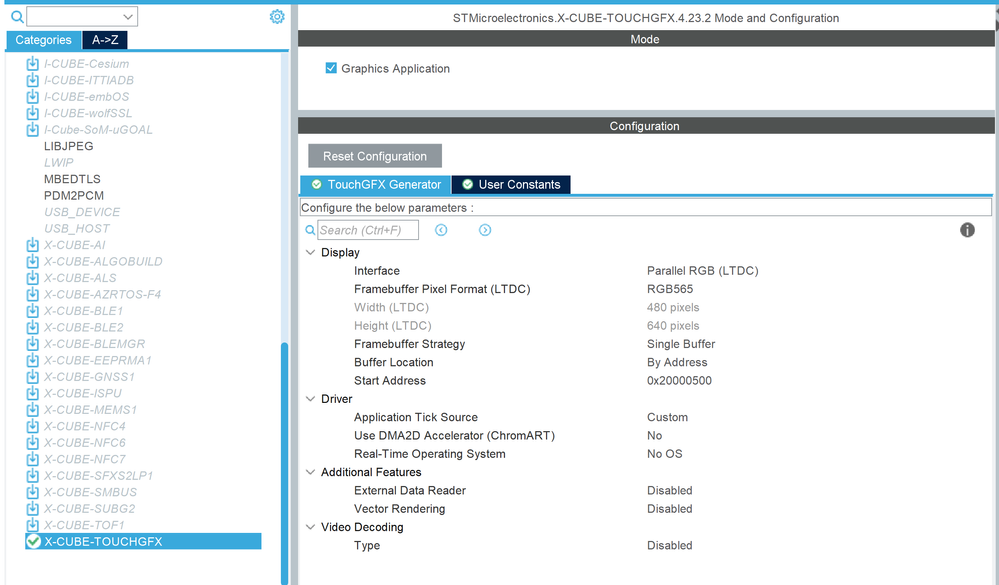Click magnifier icon beside parameter search field
Viewport: 999px width, 585px height.
point(310,230)
